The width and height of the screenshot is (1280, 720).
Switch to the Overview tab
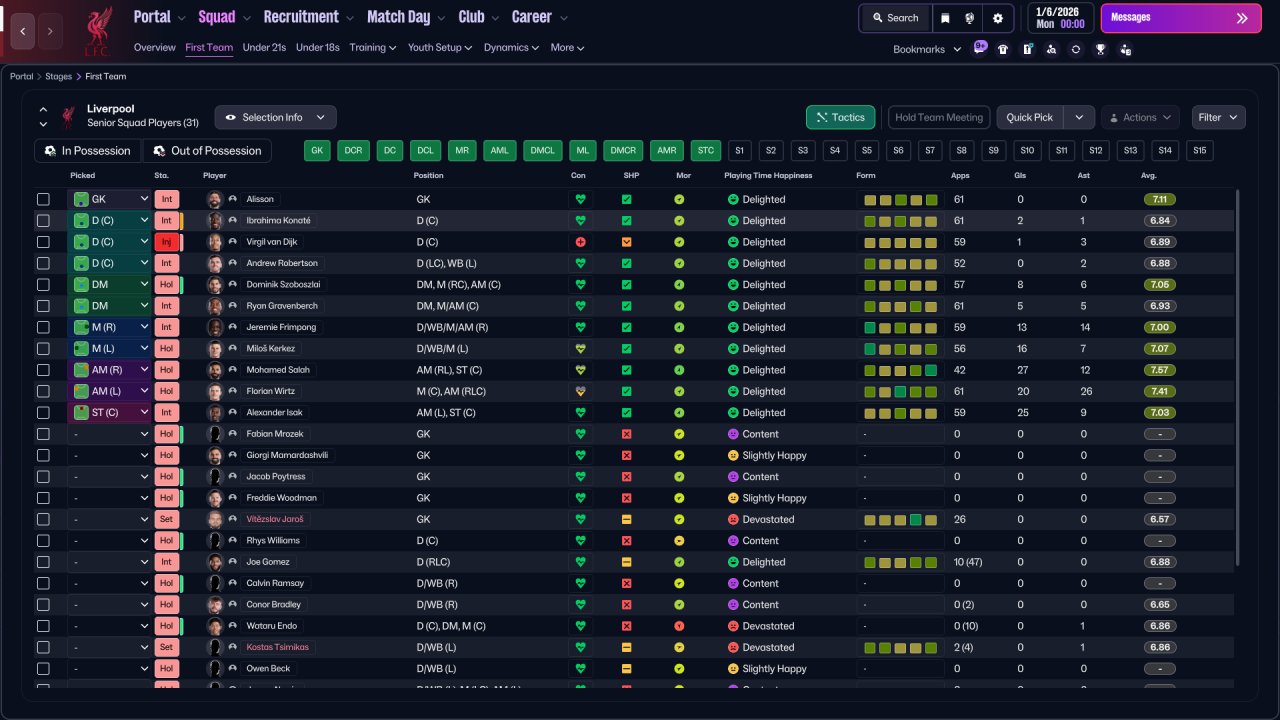[154, 47]
